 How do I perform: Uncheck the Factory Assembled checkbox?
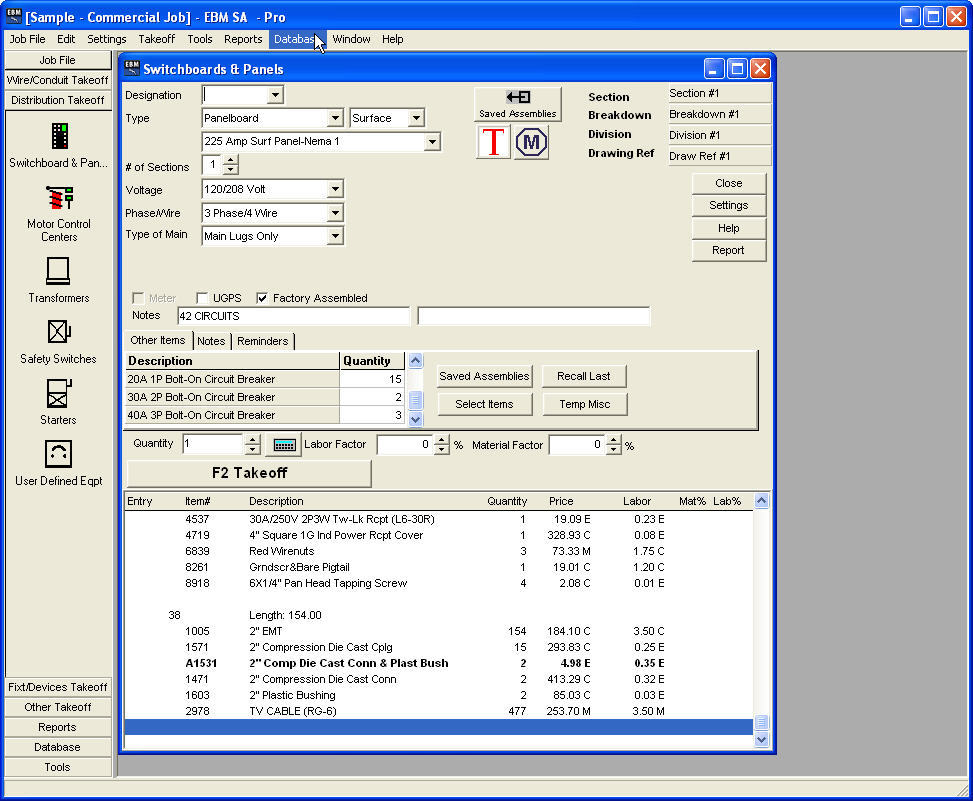(262, 298)
